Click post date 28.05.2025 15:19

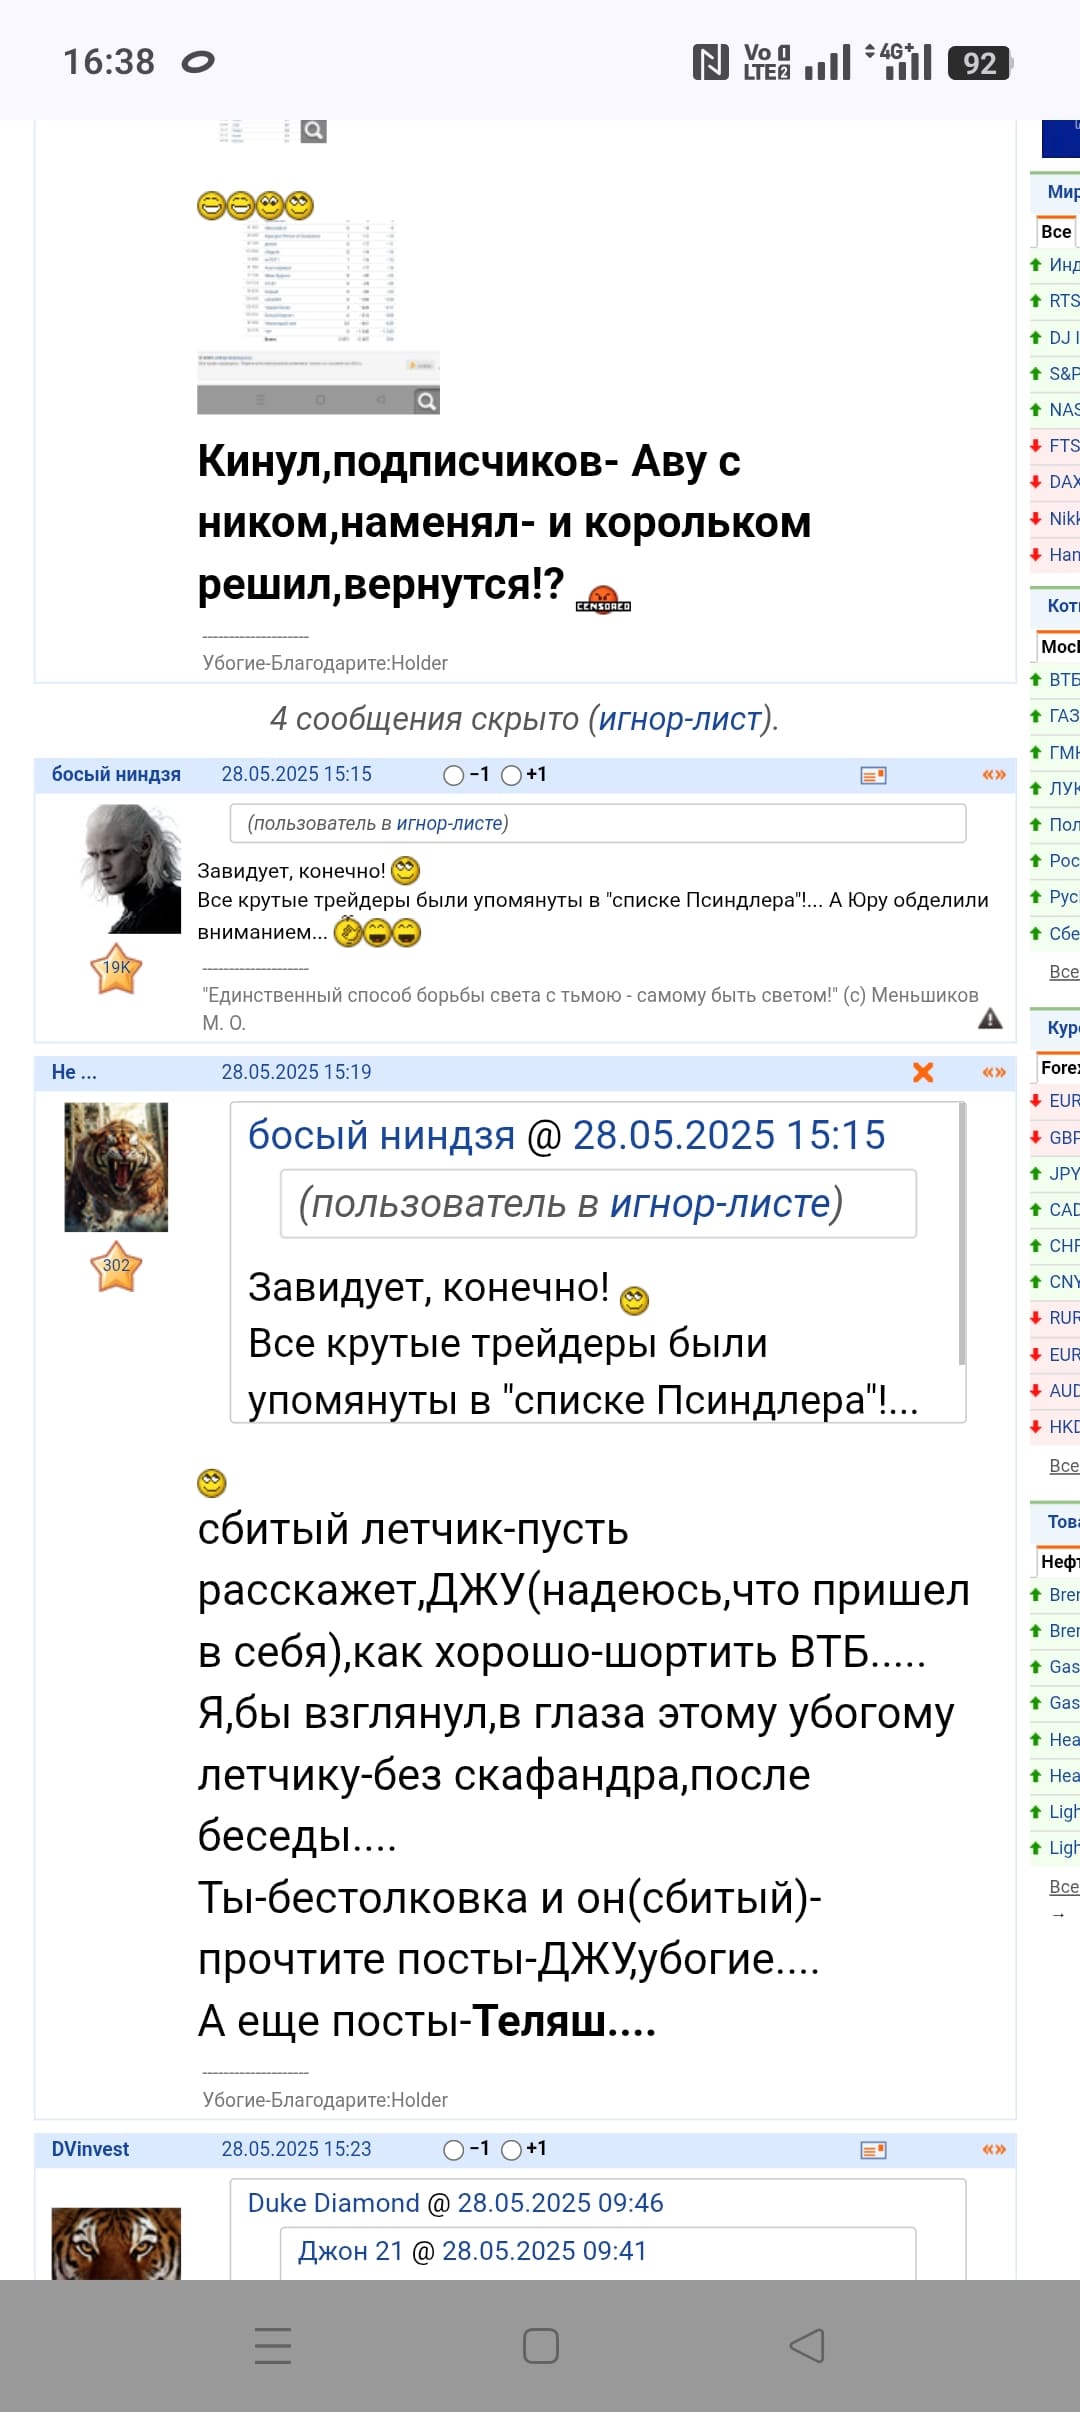296,1072
